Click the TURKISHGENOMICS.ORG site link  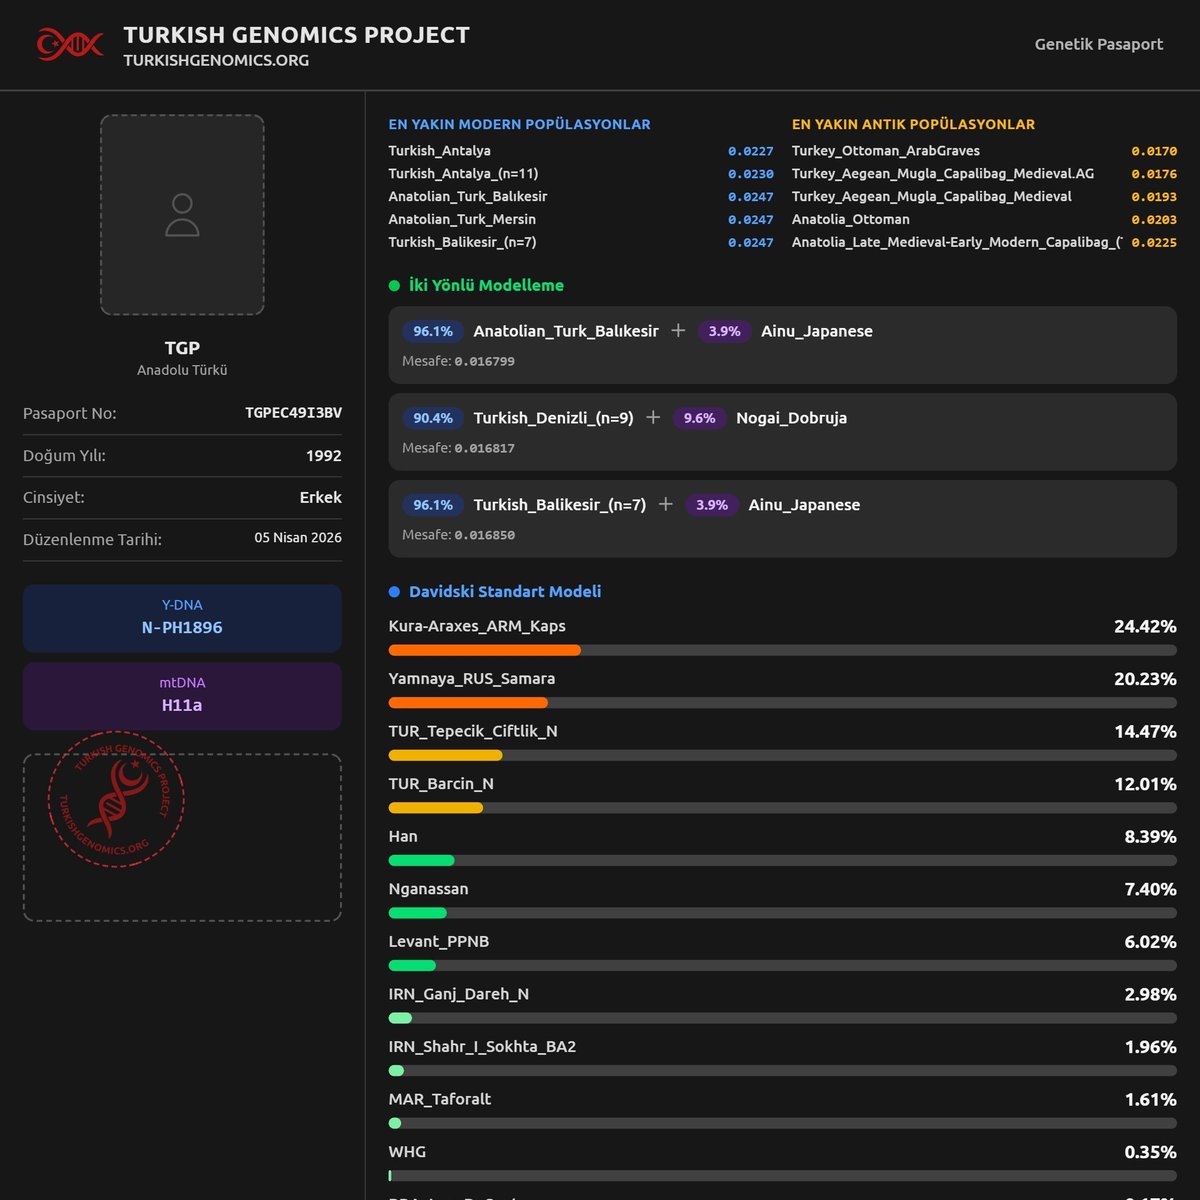click(215, 60)
